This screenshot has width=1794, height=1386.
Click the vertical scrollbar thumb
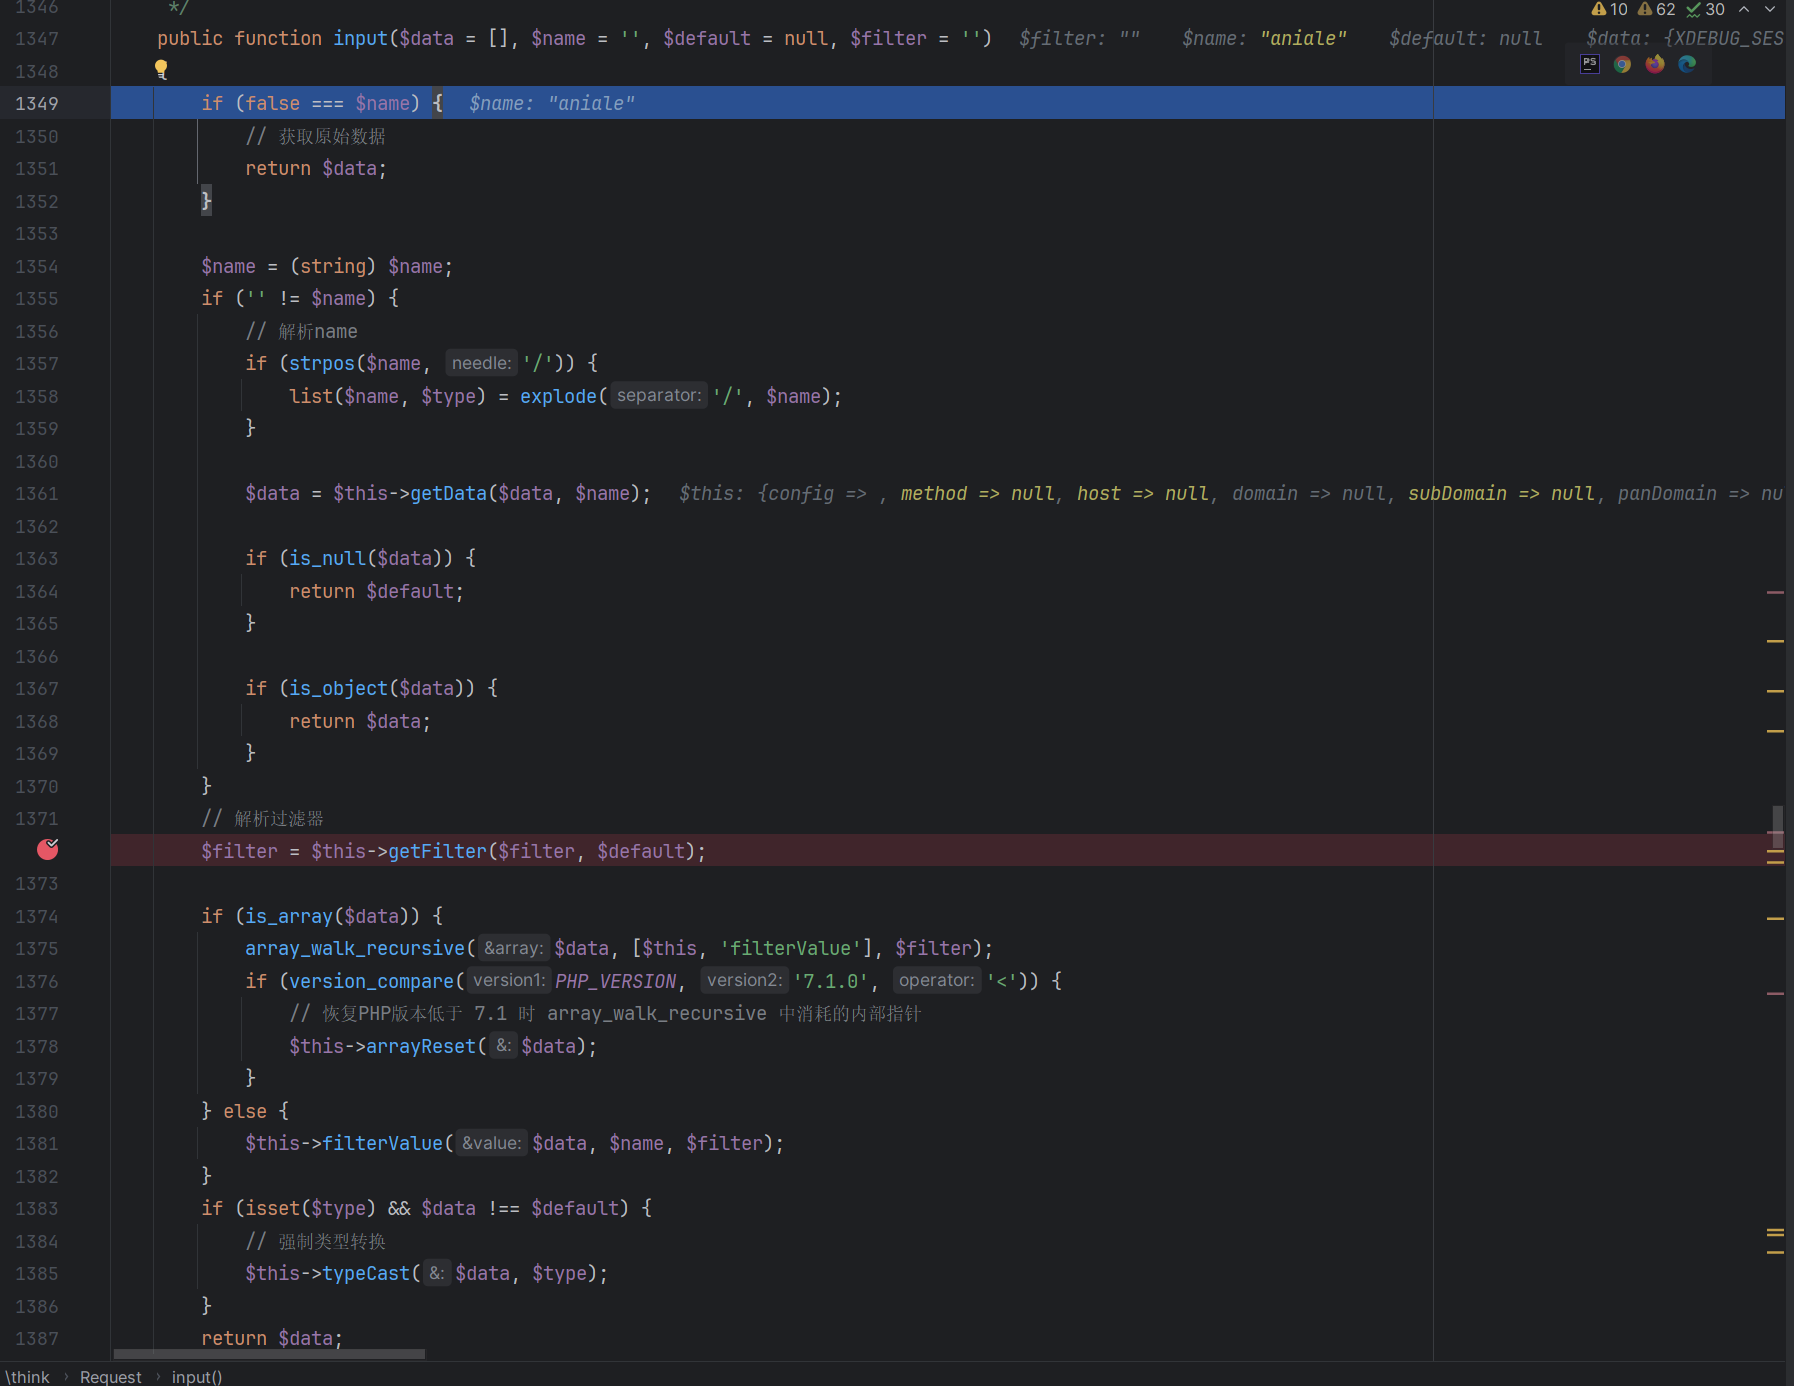(x=1777, y=827)
